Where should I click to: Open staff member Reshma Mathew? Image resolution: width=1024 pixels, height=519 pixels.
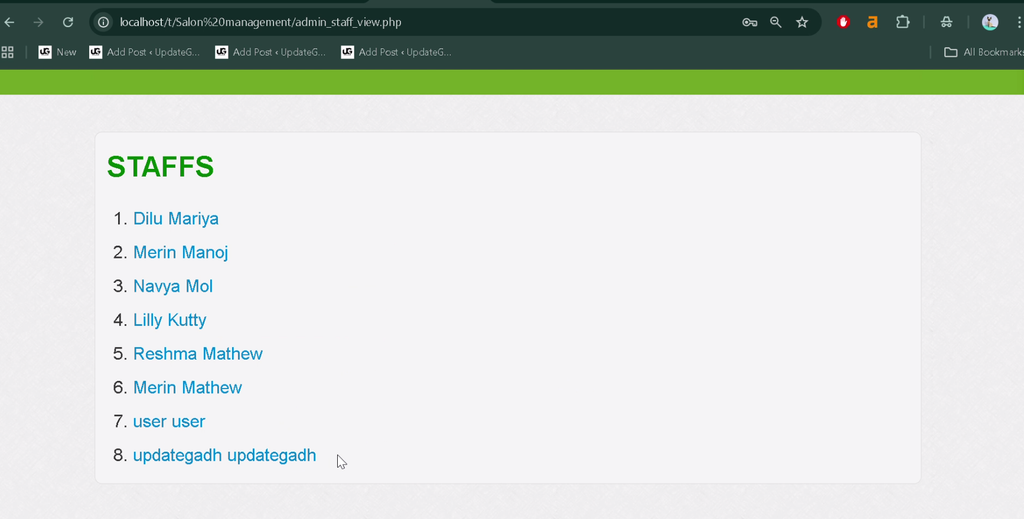tap(198, 354)
